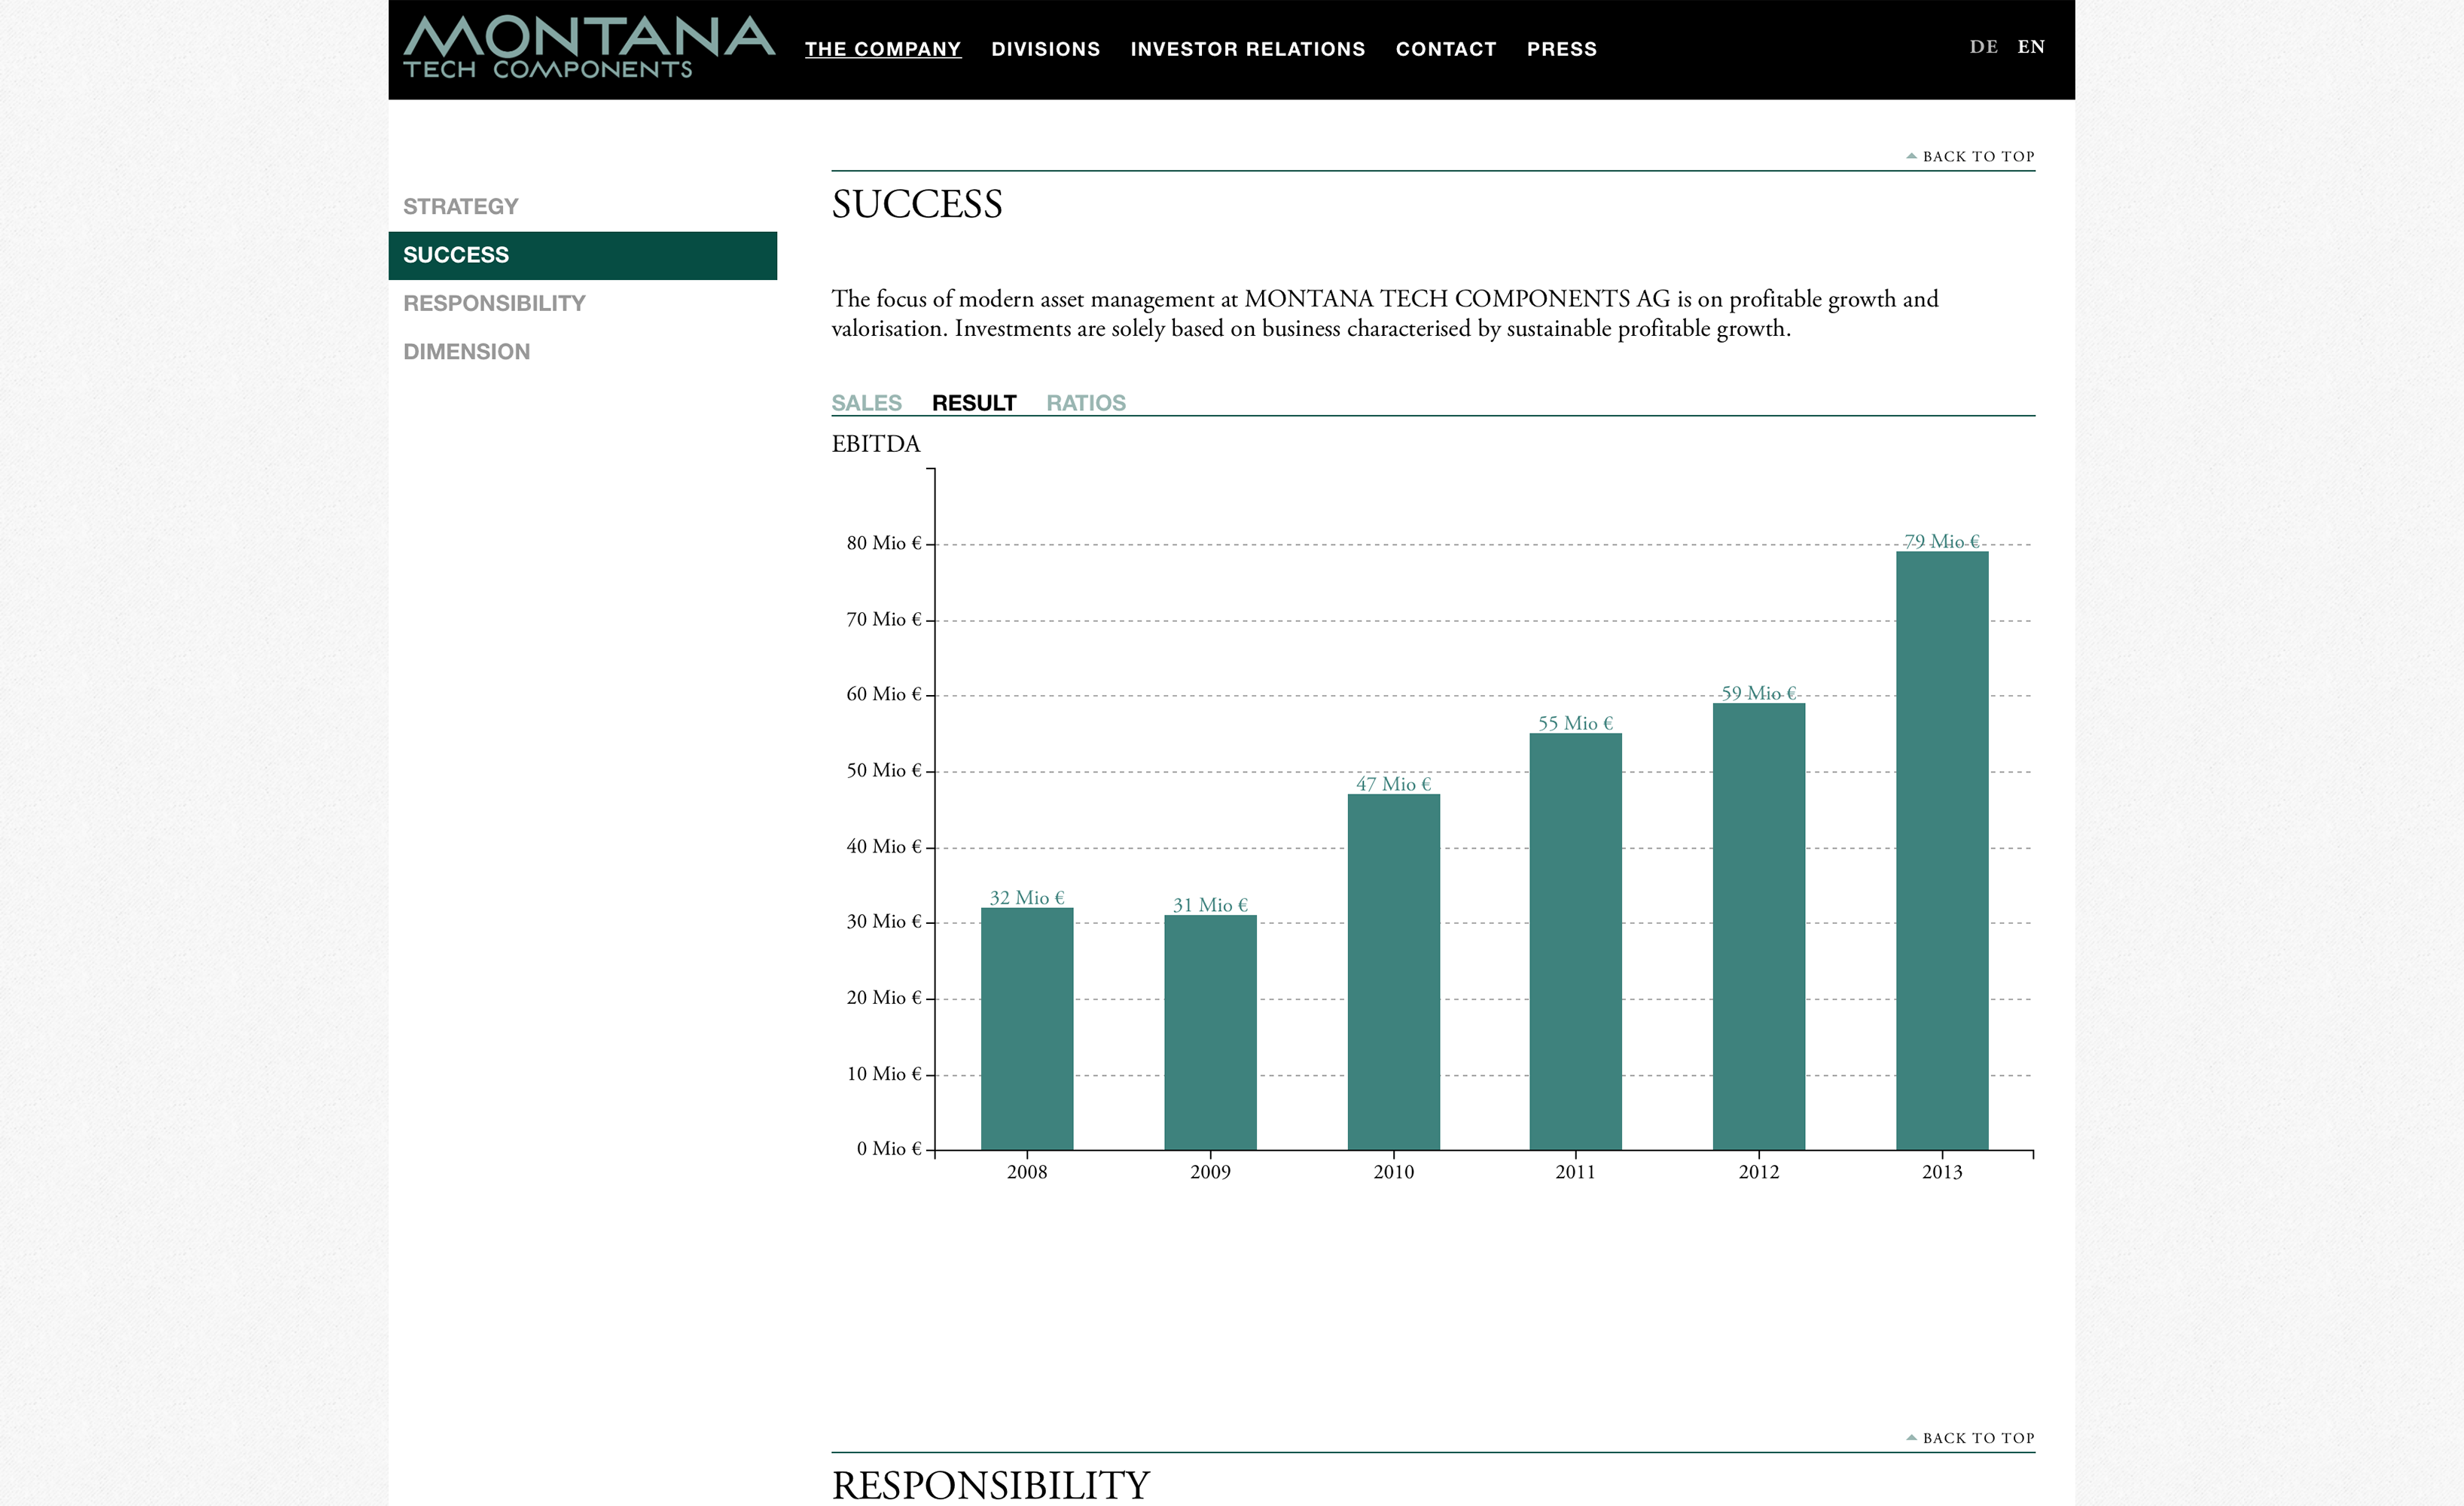Click the 2013 EBITDA bar
Image resolution: width=2464 pixels, height=1506 pixels.
point(1941,850)
